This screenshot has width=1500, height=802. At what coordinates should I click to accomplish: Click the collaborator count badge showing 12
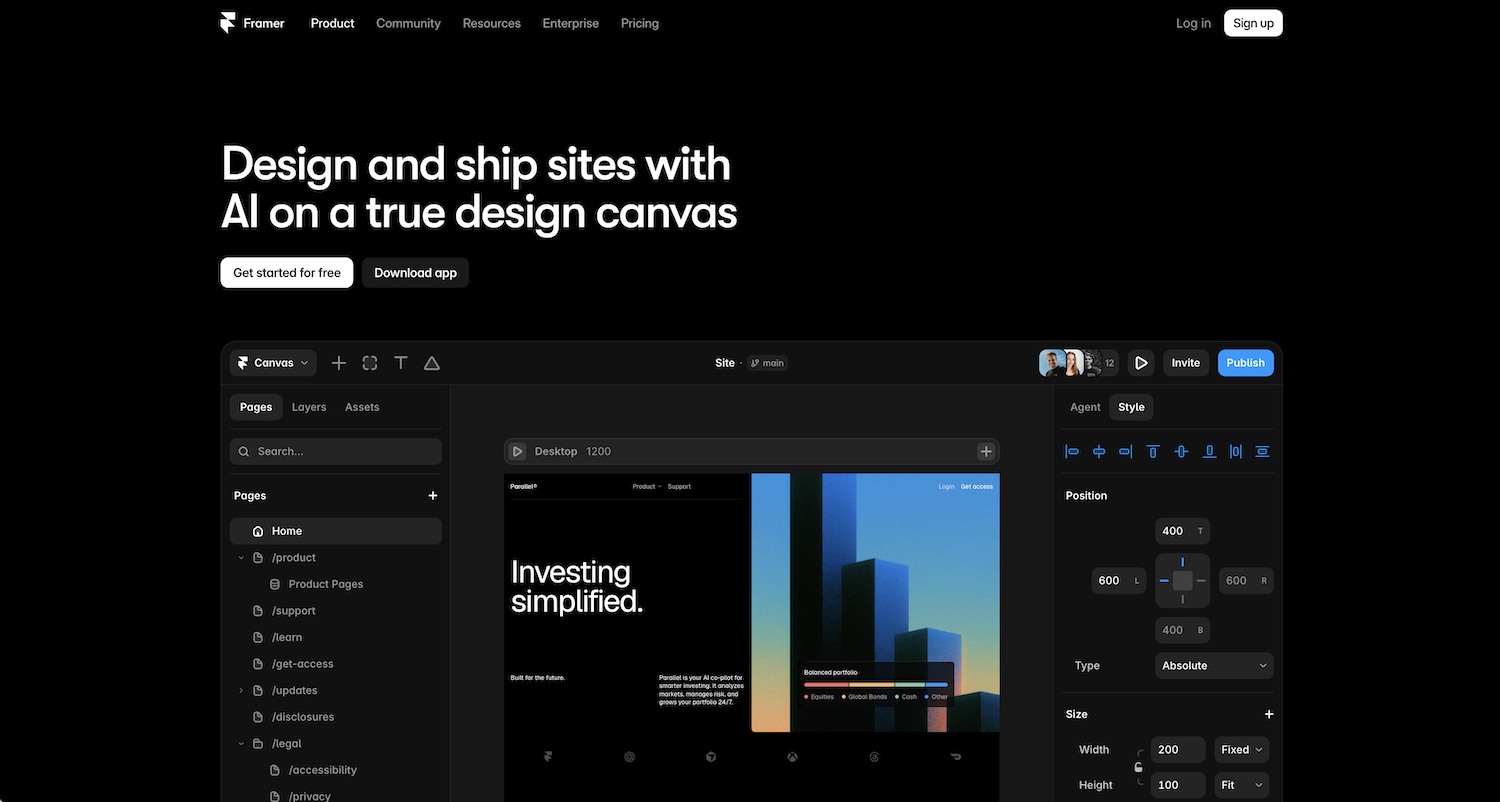pyautogui.click(x=1109, y=363)
